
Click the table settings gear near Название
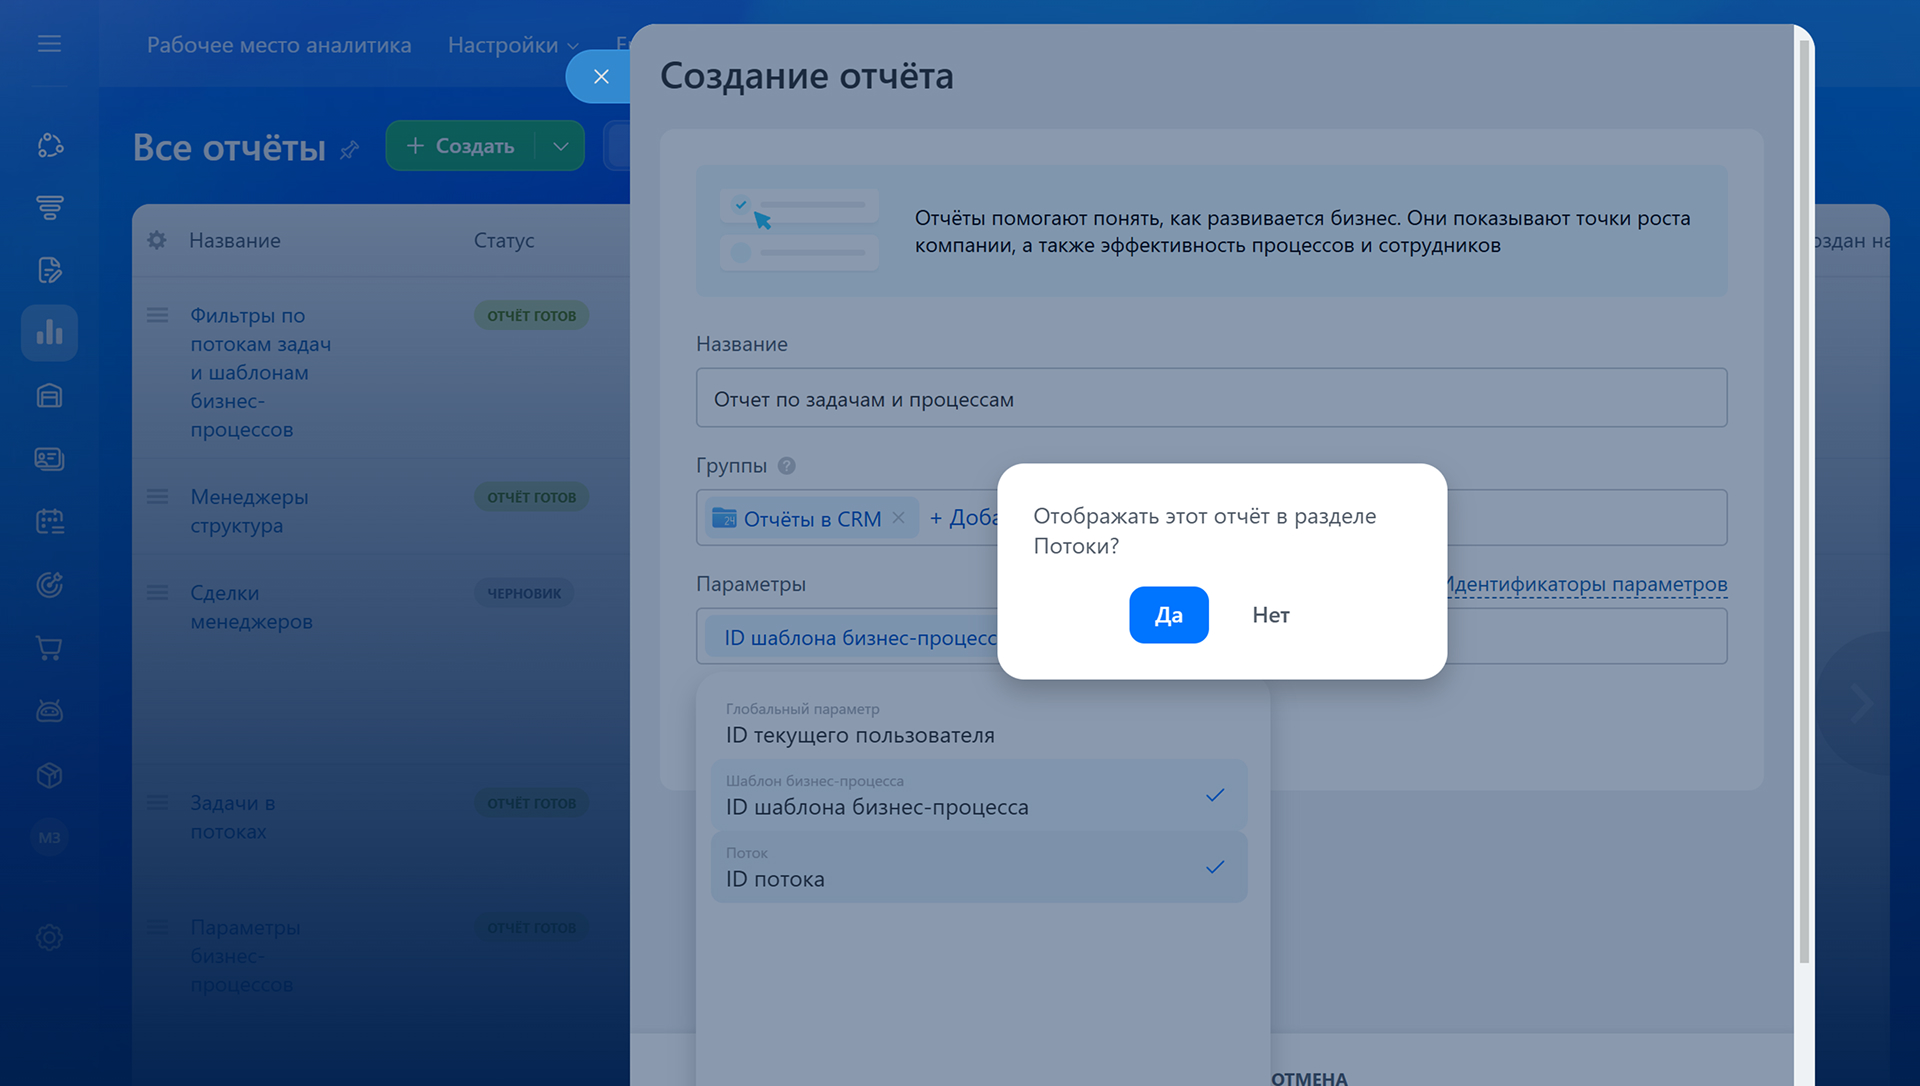pyautogui.click(x=157, y=240)
